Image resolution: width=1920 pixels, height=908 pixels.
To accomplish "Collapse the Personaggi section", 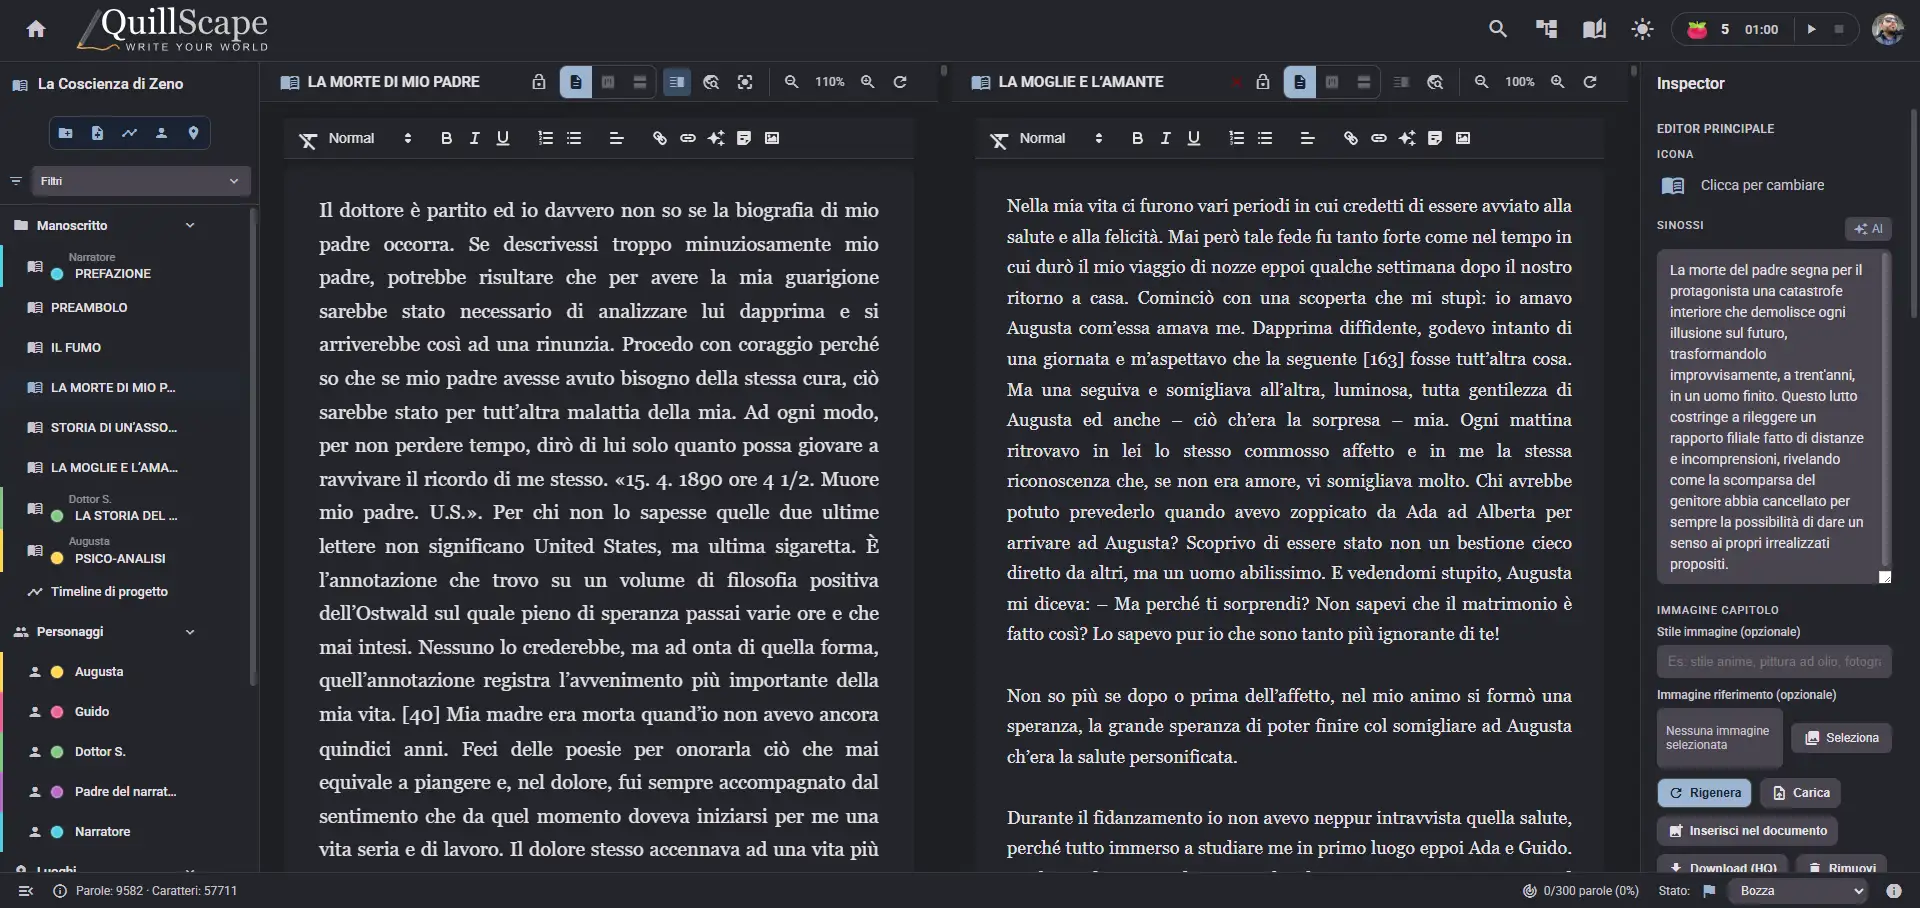I will (190, 632).
